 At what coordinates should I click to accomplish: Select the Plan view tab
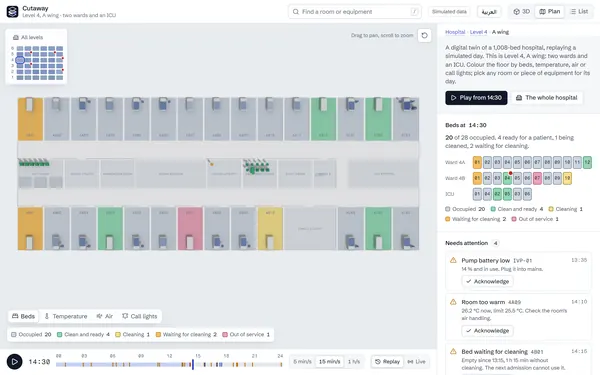click(549, 11)
